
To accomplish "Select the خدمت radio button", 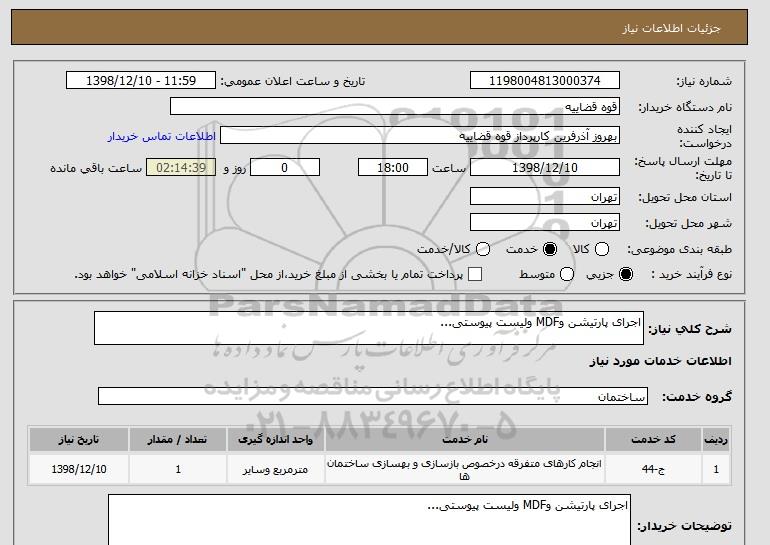I will [550, 249].
